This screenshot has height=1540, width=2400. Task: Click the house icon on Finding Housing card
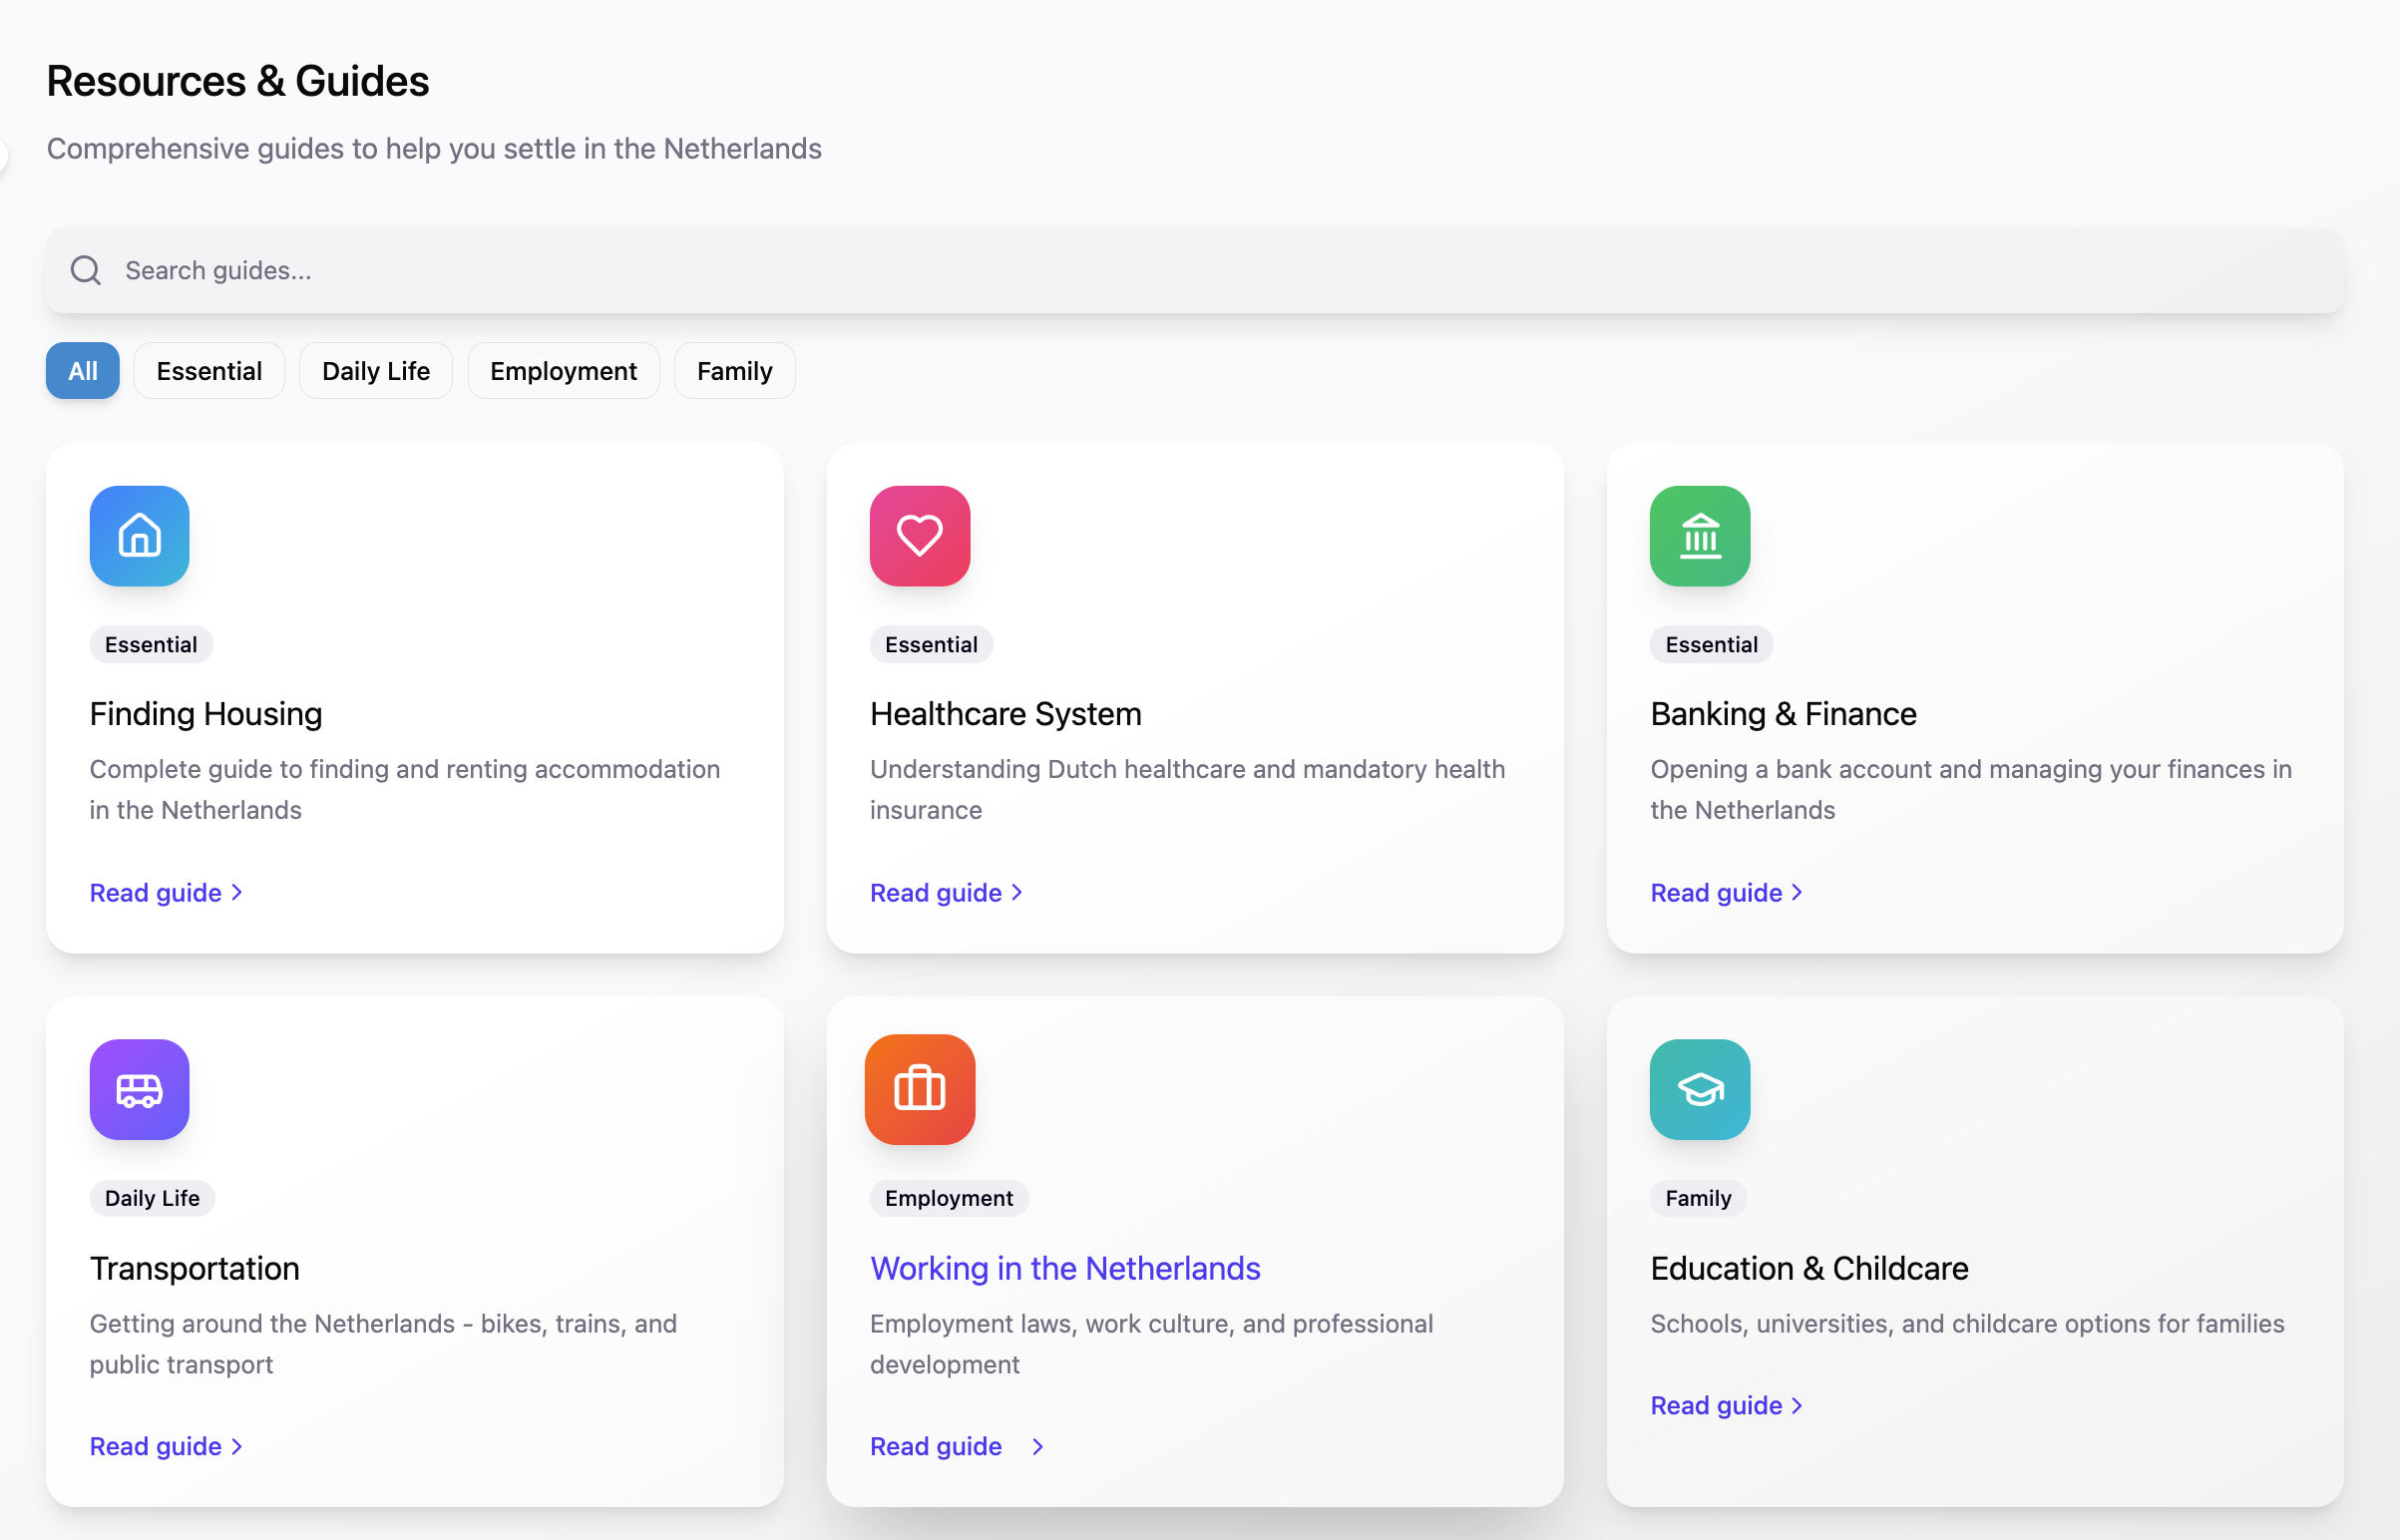click(x=139, y=536)
